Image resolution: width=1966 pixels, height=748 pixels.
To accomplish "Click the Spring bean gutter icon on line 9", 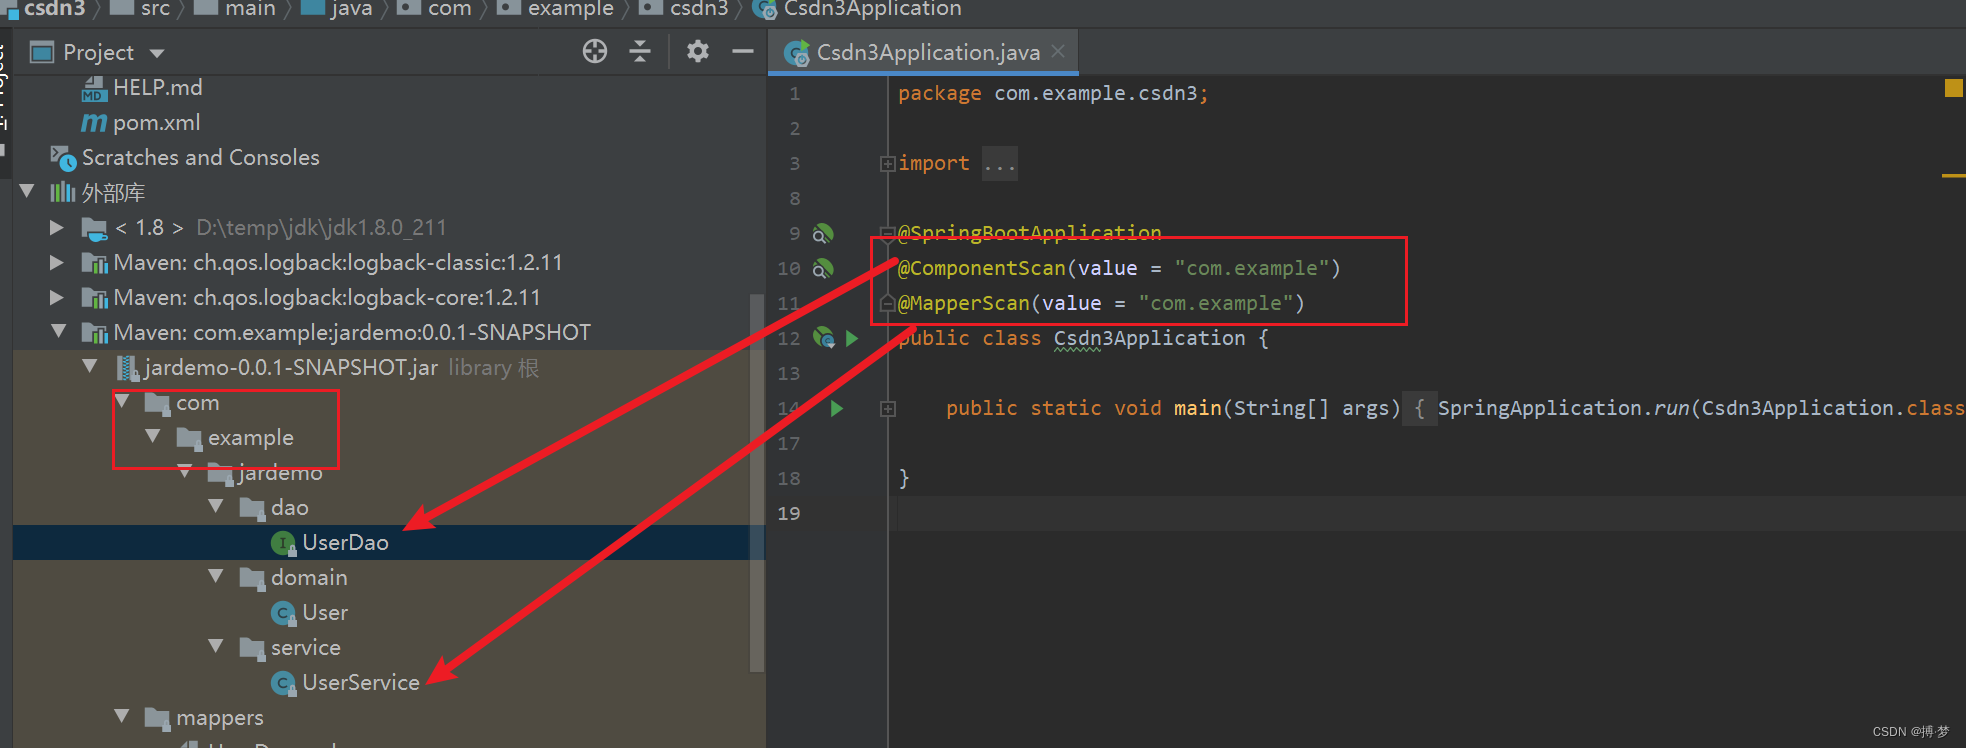I will pyautogui.click(x=823, y=233).
